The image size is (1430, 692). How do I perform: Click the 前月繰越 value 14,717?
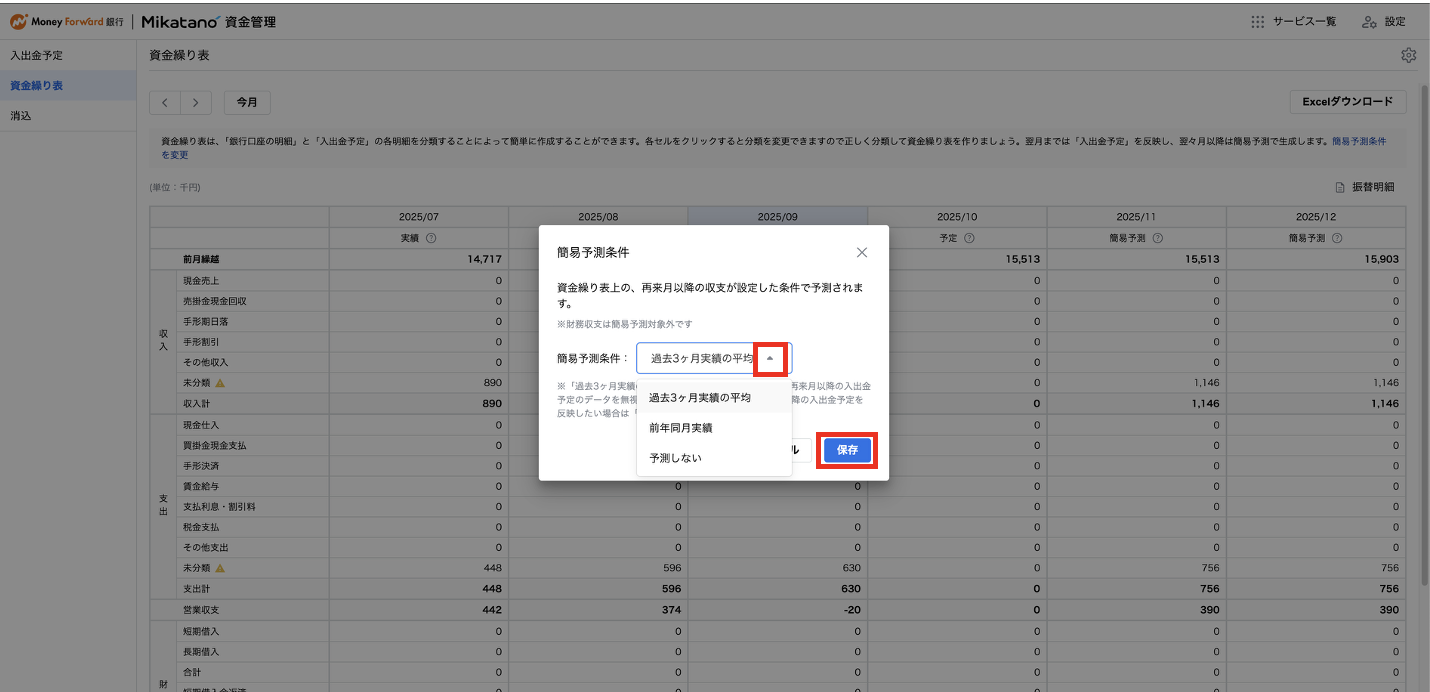pyautogui.click(x=418, y=259)
